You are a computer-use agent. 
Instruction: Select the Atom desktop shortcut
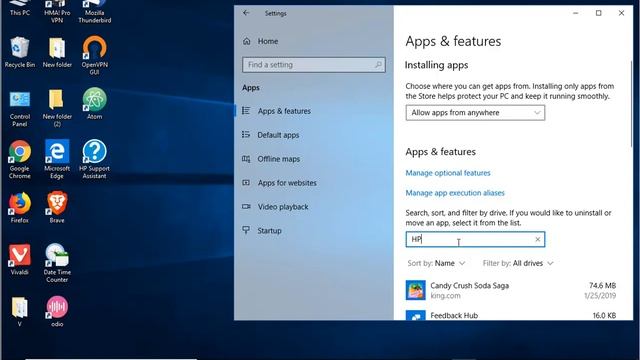(95, 103)
